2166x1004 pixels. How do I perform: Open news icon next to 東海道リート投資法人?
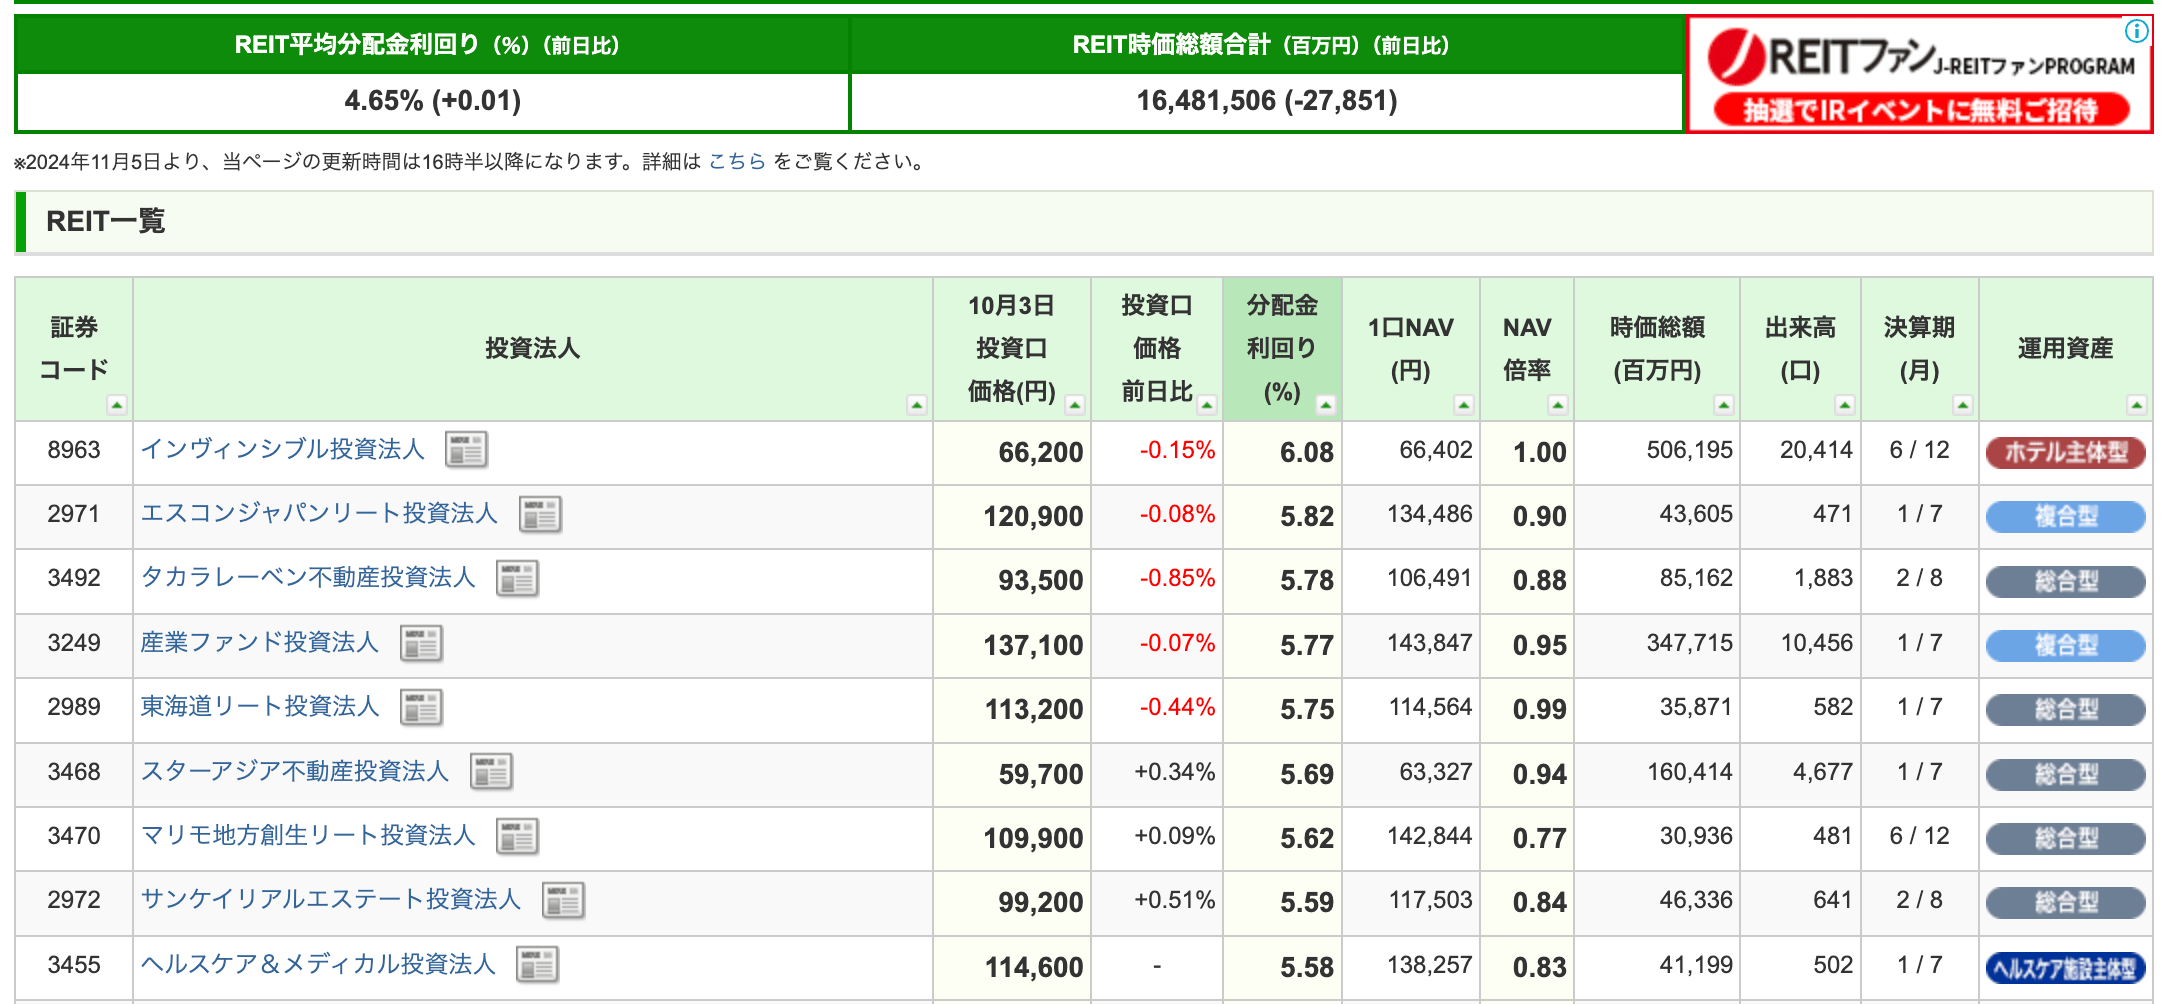click(x=421, y=707)
